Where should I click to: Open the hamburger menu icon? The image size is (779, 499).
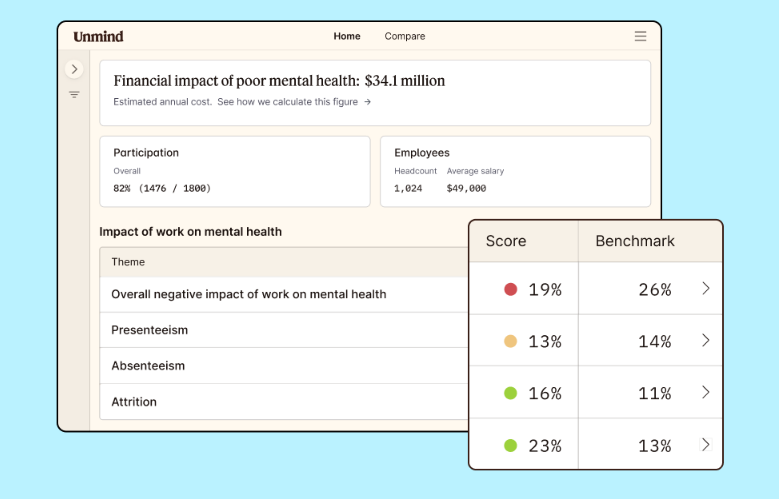click(x=640, y=36)
